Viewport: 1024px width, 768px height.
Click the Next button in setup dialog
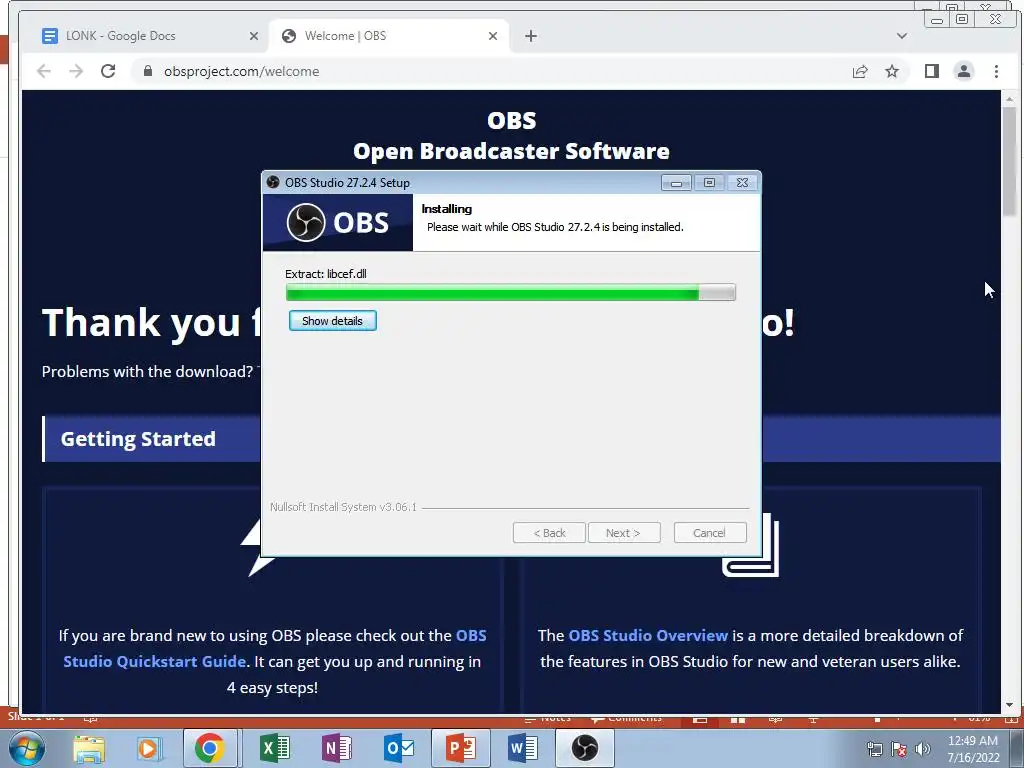point(624,533)
